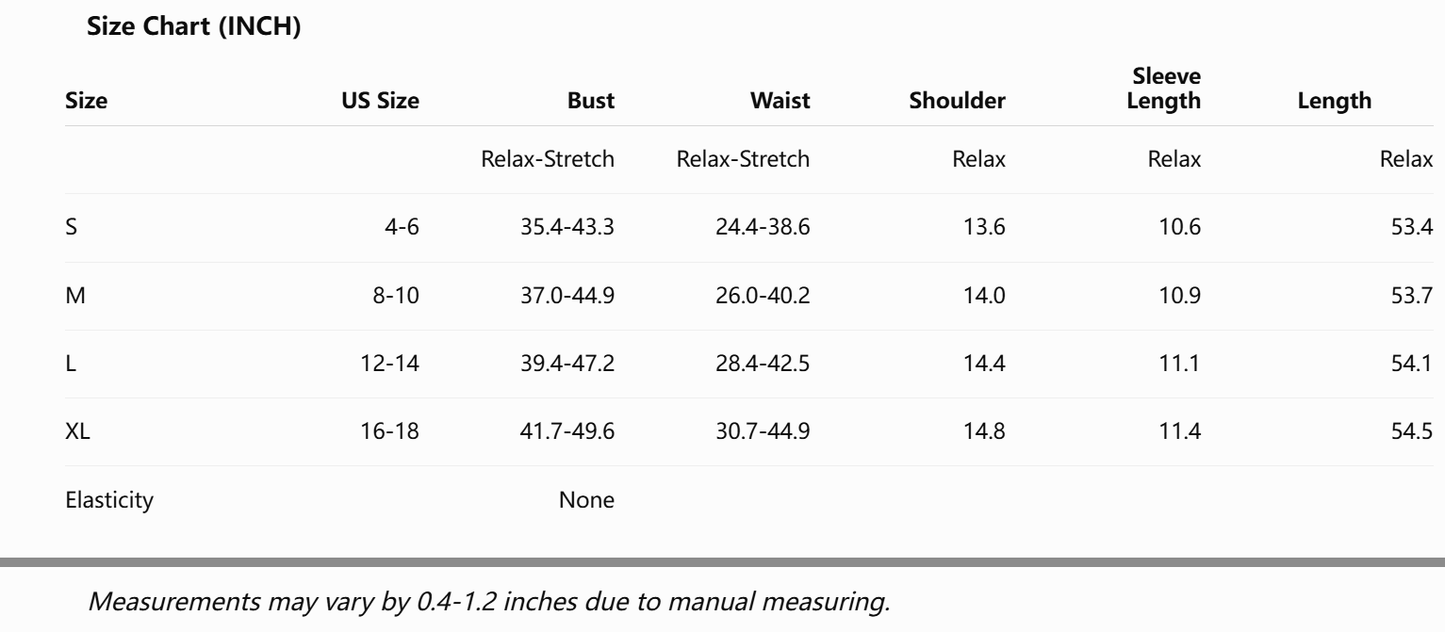This screenshot has height=632, width=1445.
Task: Click the measurements may vary note
Action: tap(488, 601)
